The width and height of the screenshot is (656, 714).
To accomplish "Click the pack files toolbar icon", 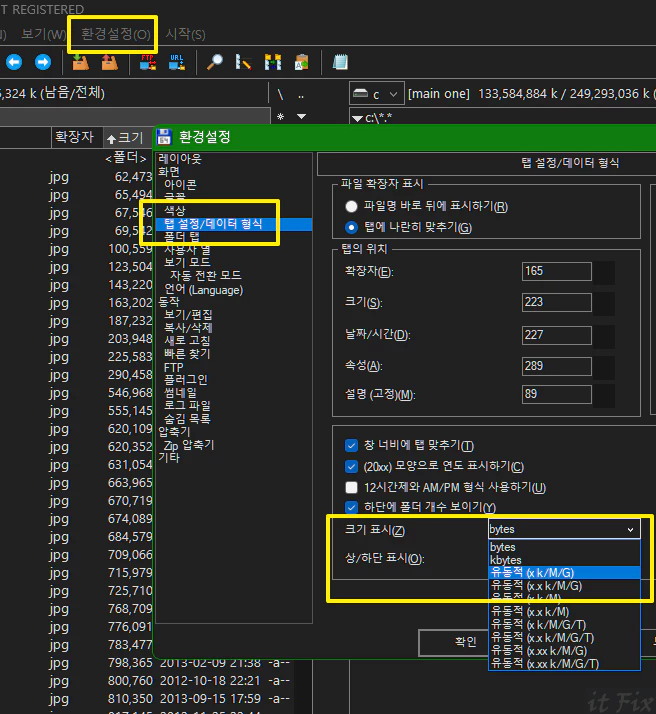I will (81, 62).
